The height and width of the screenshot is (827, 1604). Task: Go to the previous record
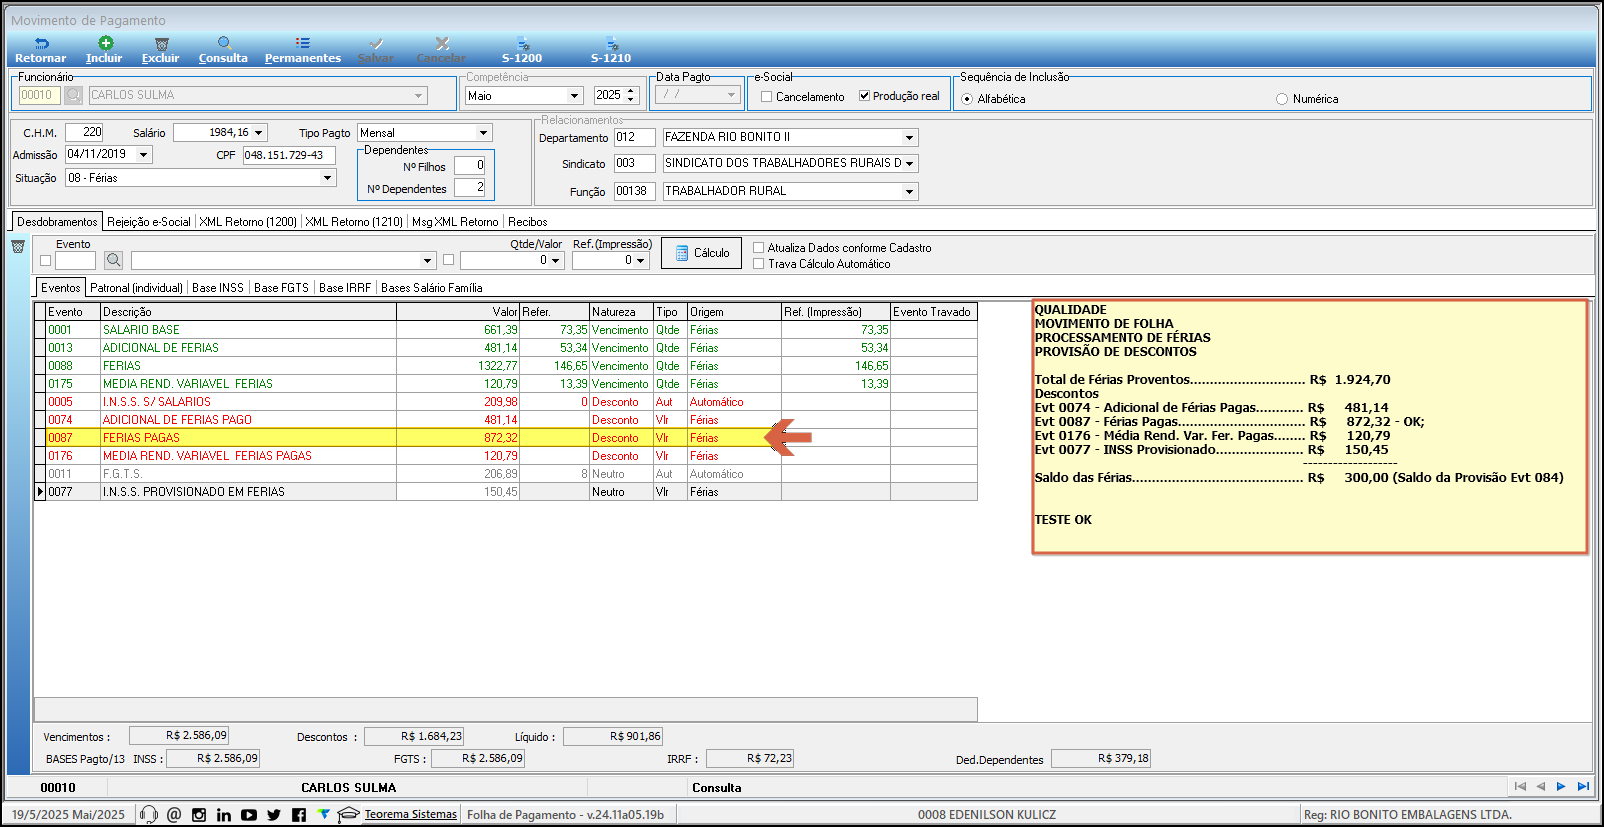pyautogui.click(x=1541, y=787)
